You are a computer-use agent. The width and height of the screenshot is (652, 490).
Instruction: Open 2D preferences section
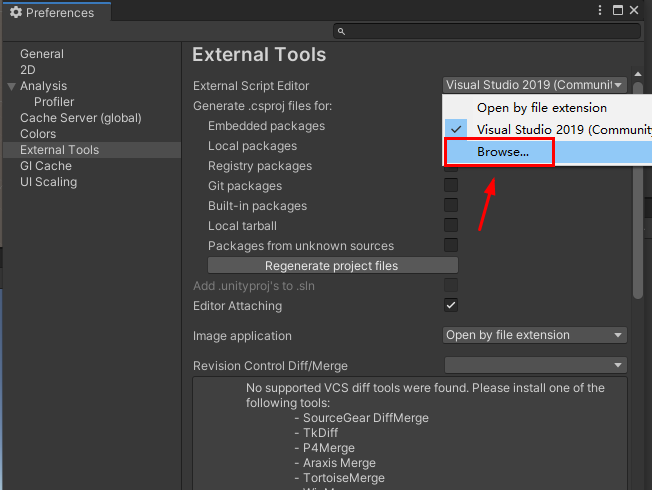tap(28, 70)
